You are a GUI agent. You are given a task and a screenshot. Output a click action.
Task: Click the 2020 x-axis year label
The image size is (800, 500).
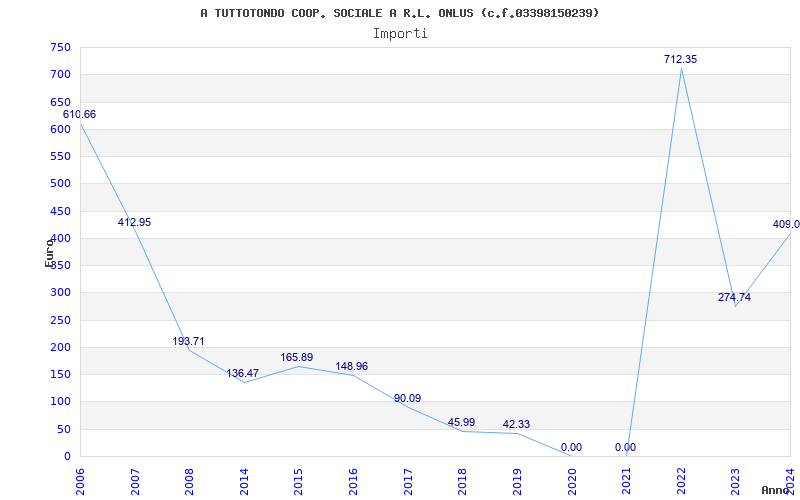(x=571, y=483)
